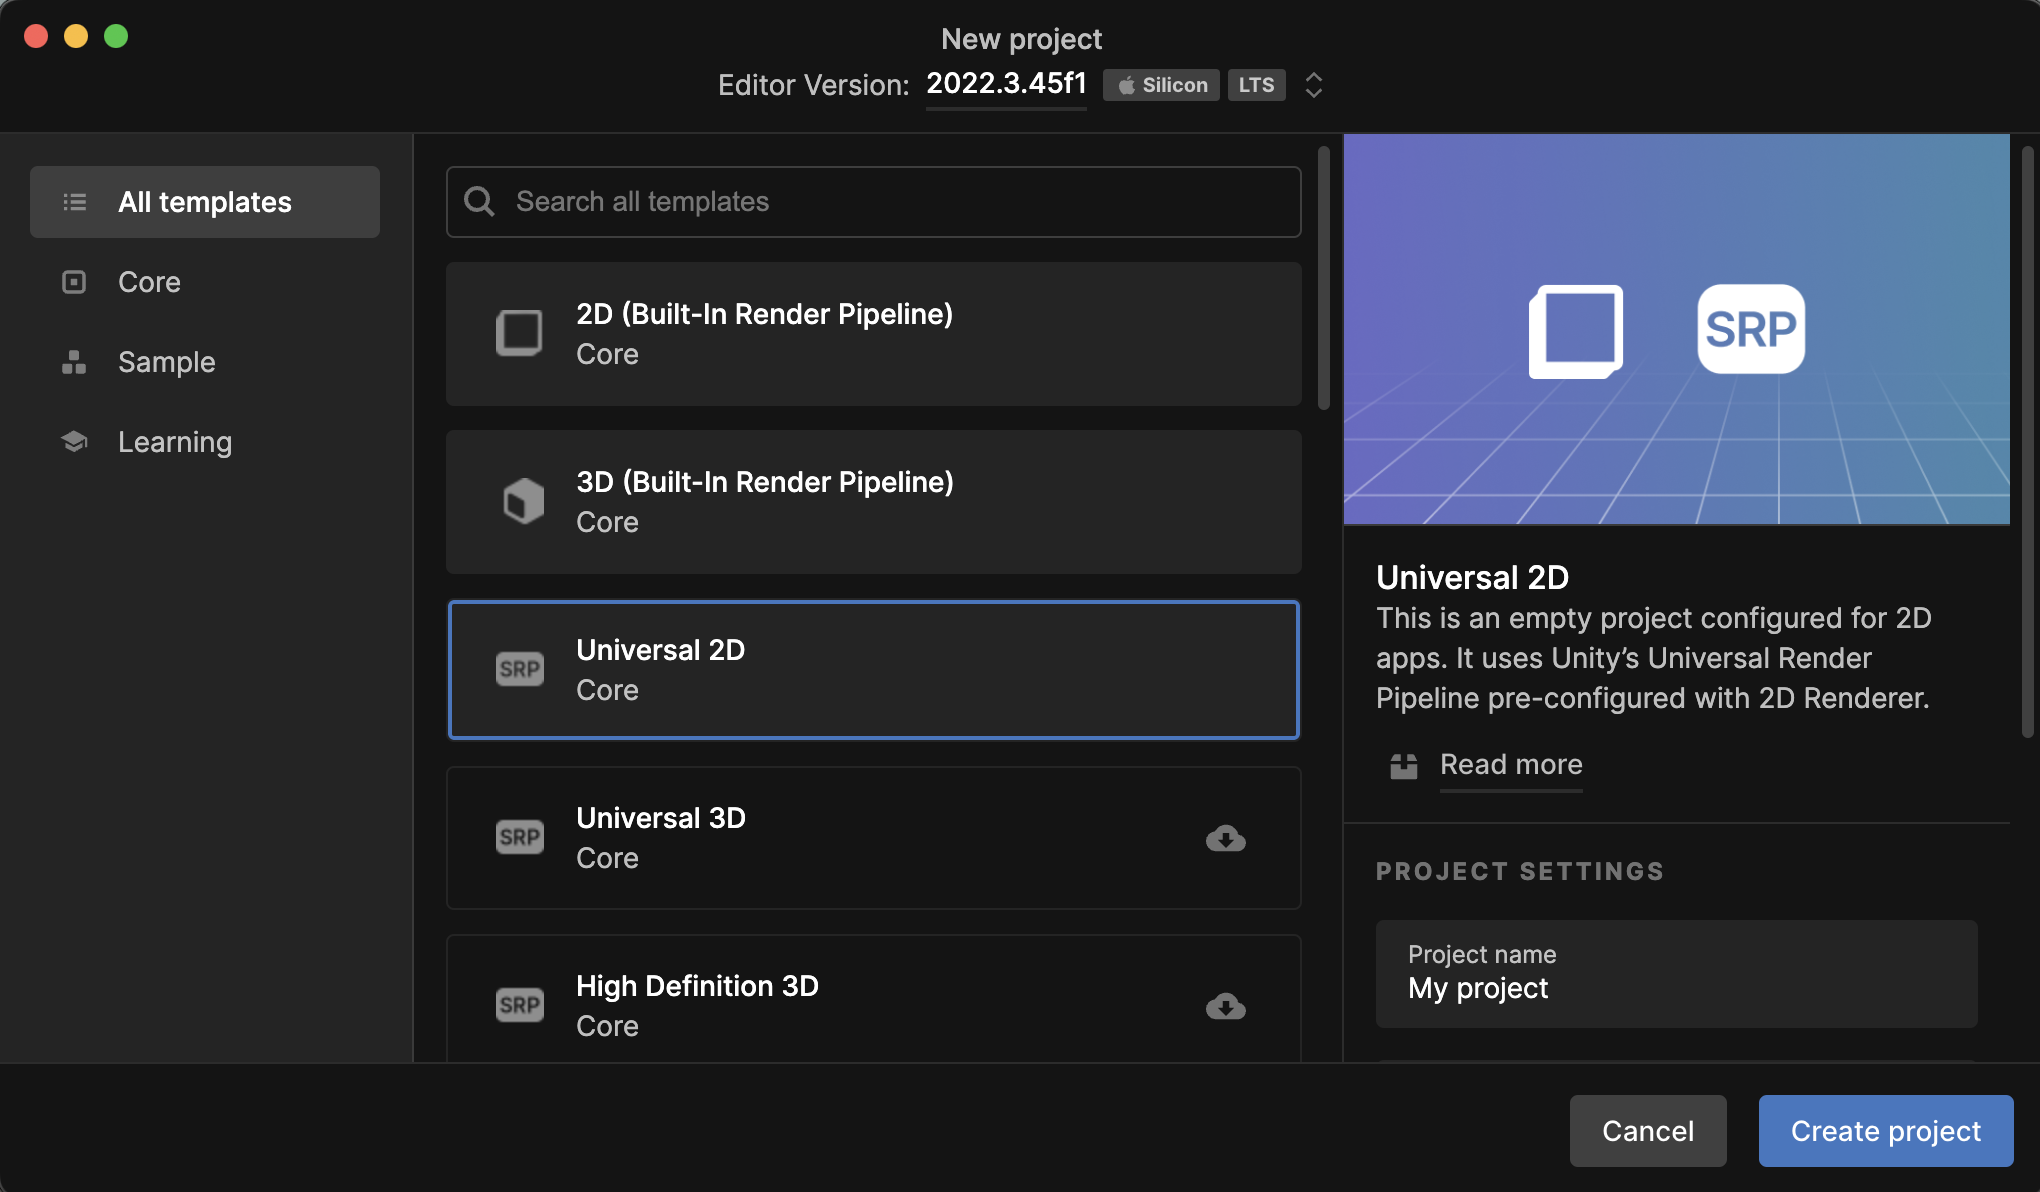The image size is (2040, 1192).
Task: Click the High Definition 3D SRP icon
Action: point(520,1005)
